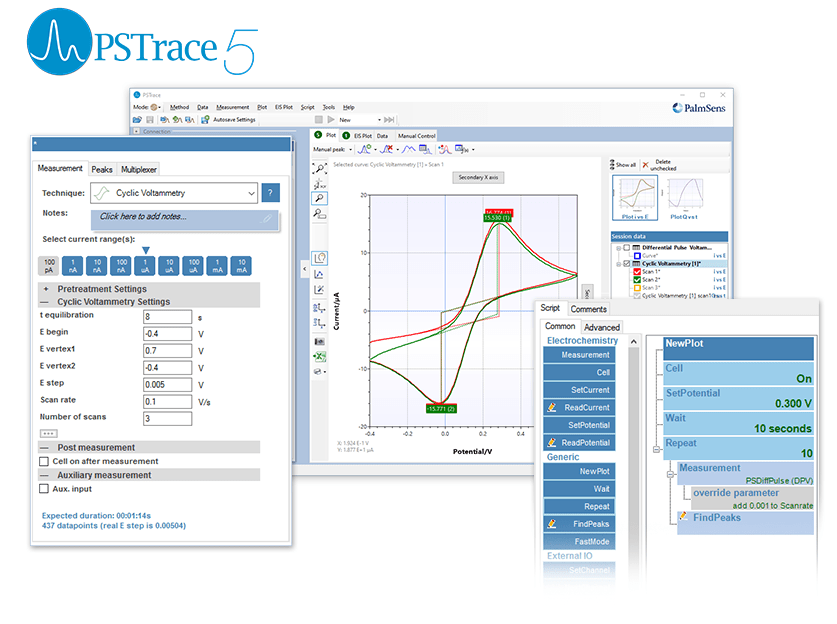Toggle the blue Curve checkbox under Differential Pulse
837x624 pixels.
point(637,256)
